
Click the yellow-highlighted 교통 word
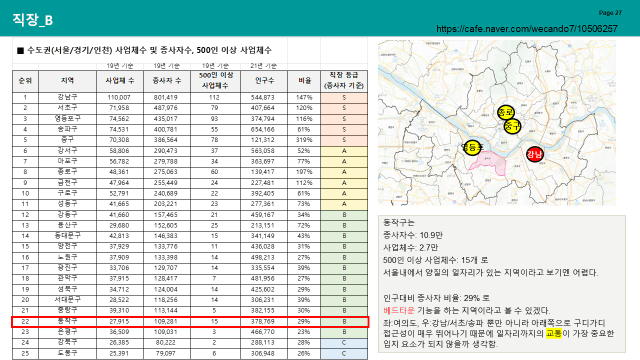coord(554,333)
